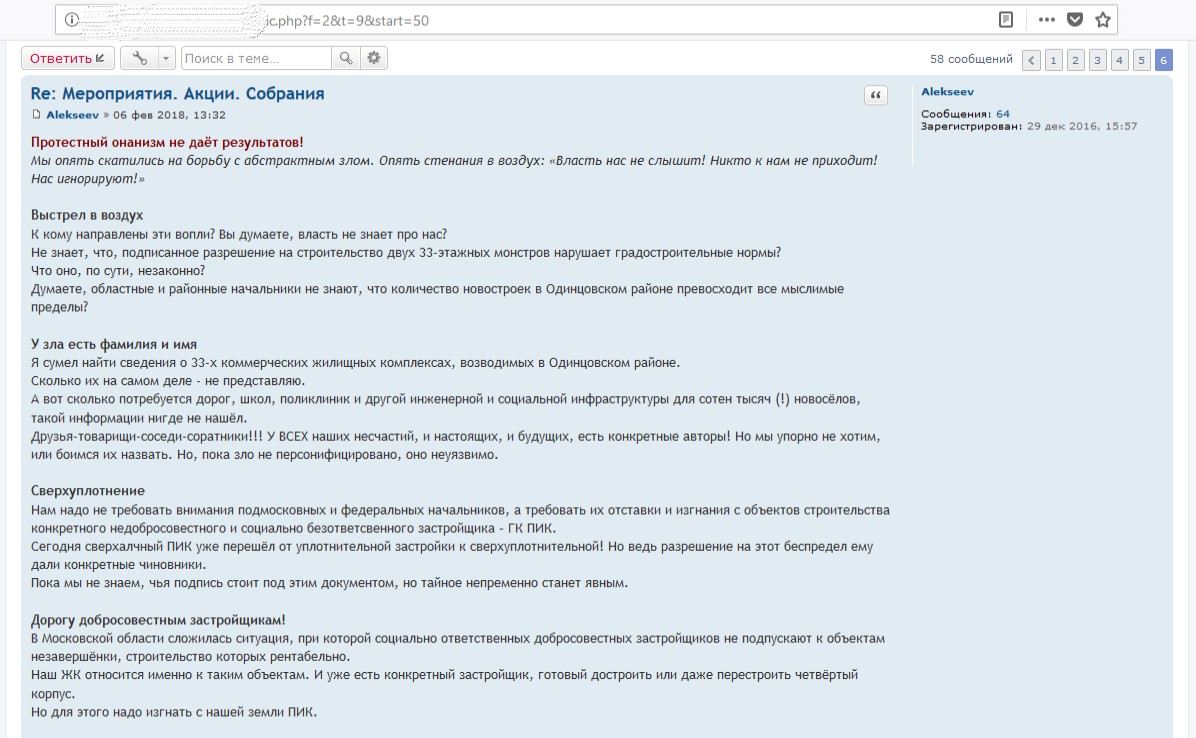Open Alekseev profile in right sidebar
The width and height of the screenshot is (1196, 738).
(947, 92)
